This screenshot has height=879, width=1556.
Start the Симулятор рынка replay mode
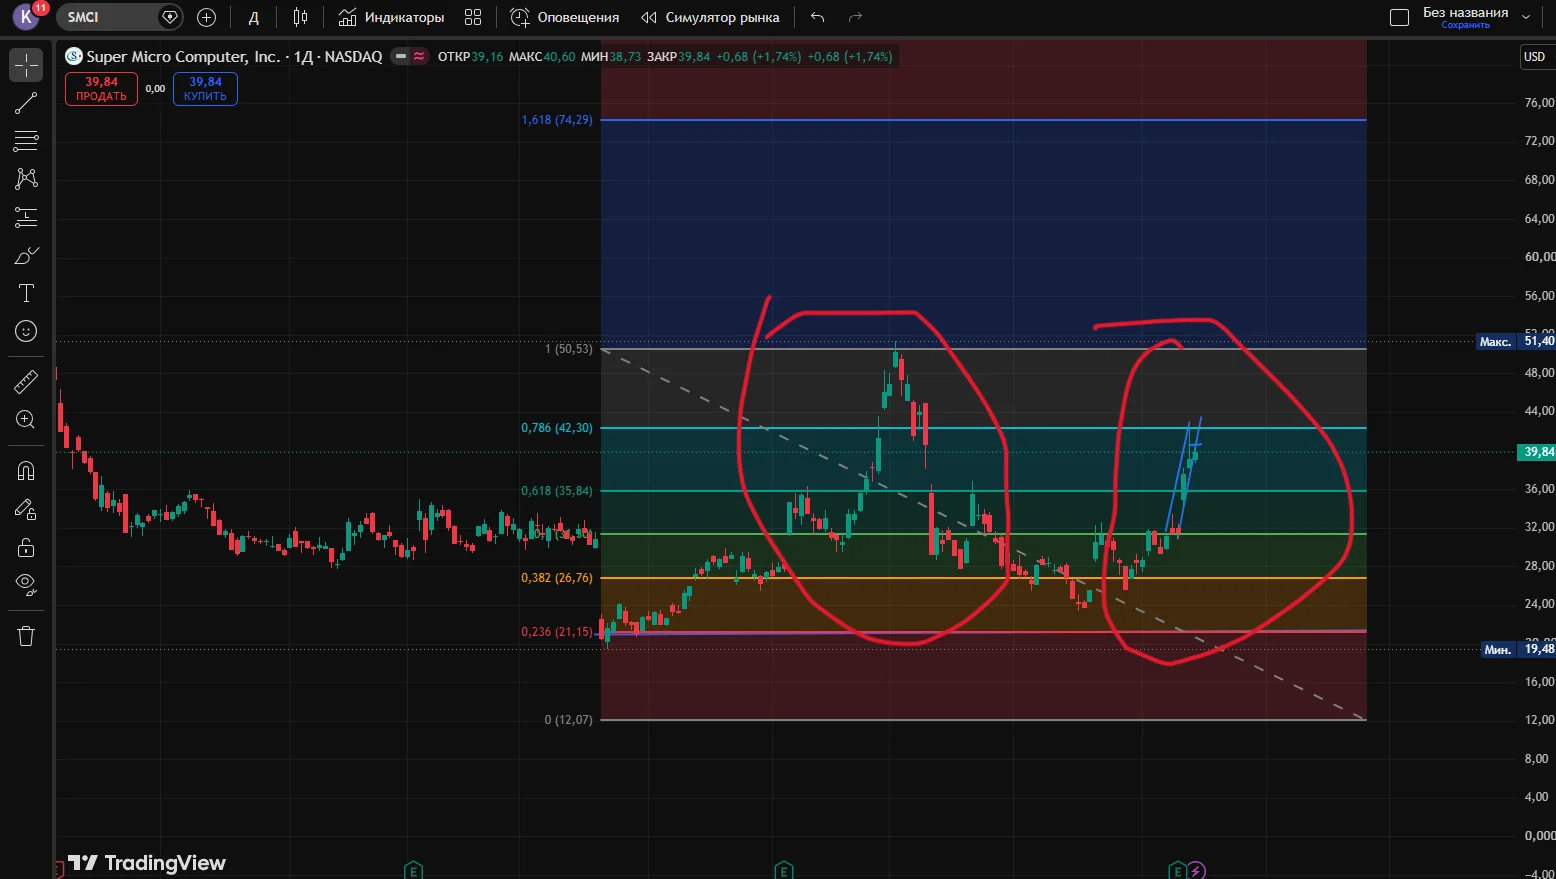coord(710,17)
